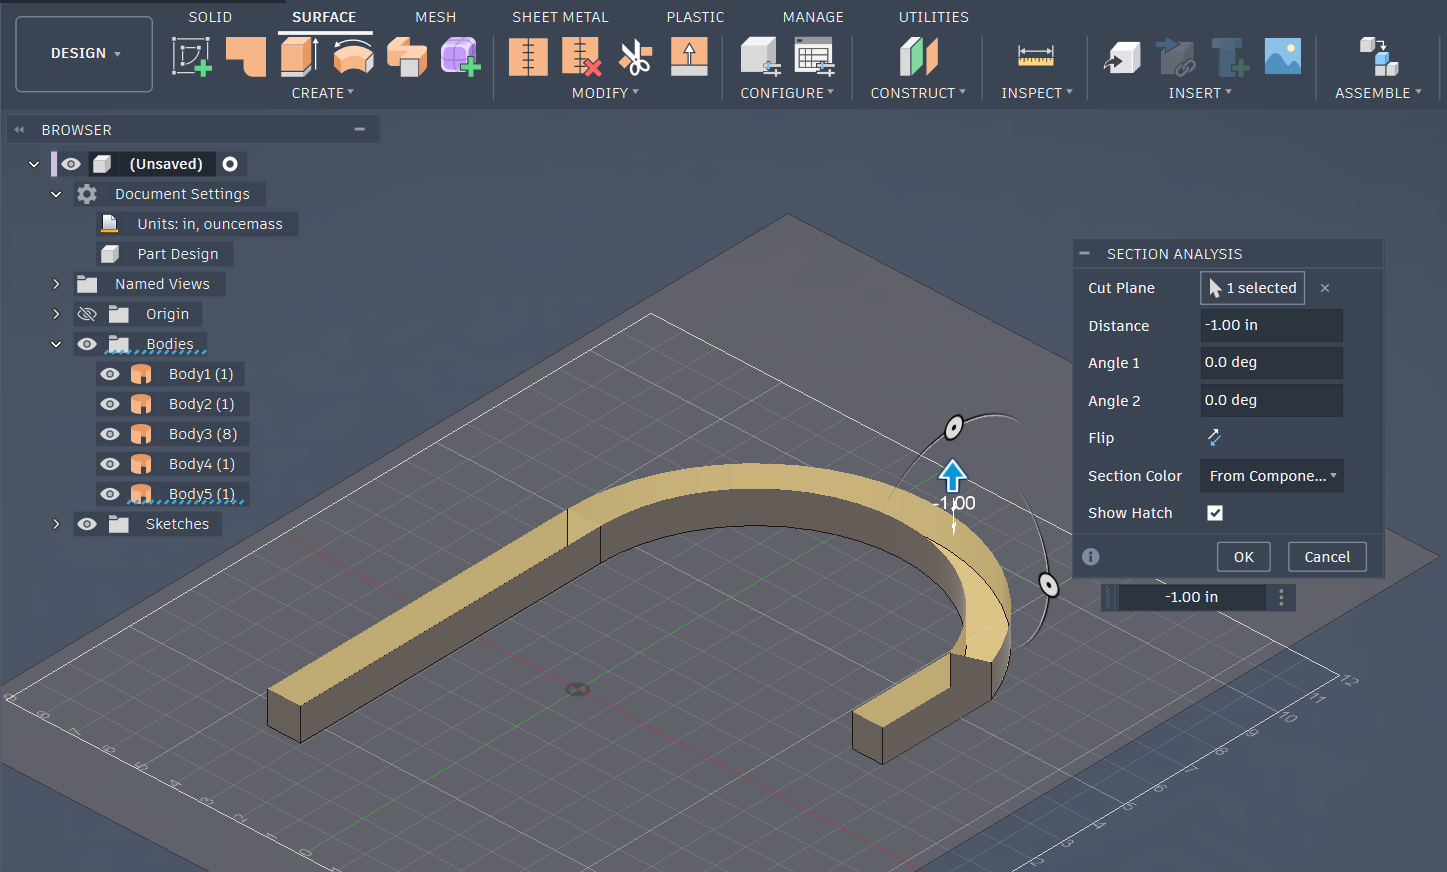Switch to the SHEET METAL tab

560,17
